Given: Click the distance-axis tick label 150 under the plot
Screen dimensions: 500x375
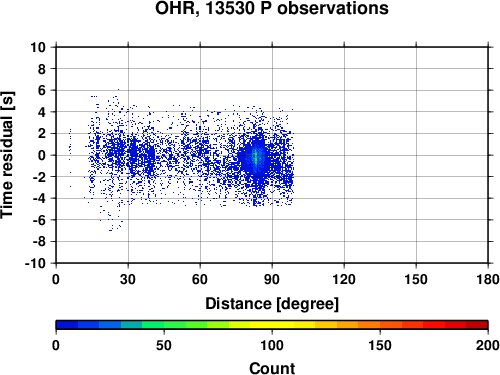Looking at the screenshot, I should click(416, 279).
